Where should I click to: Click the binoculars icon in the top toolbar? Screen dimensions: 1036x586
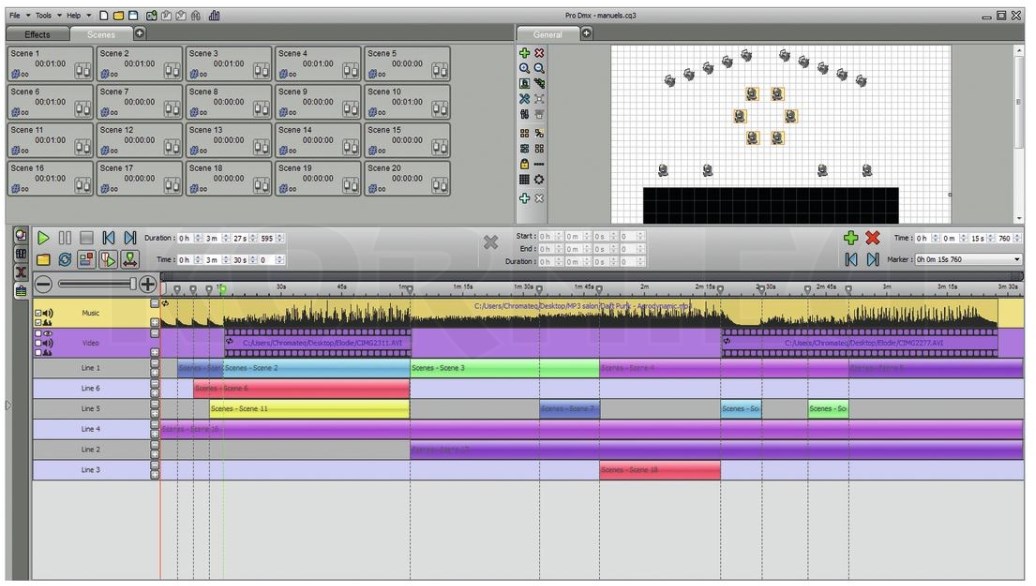(x=197, y=16)
